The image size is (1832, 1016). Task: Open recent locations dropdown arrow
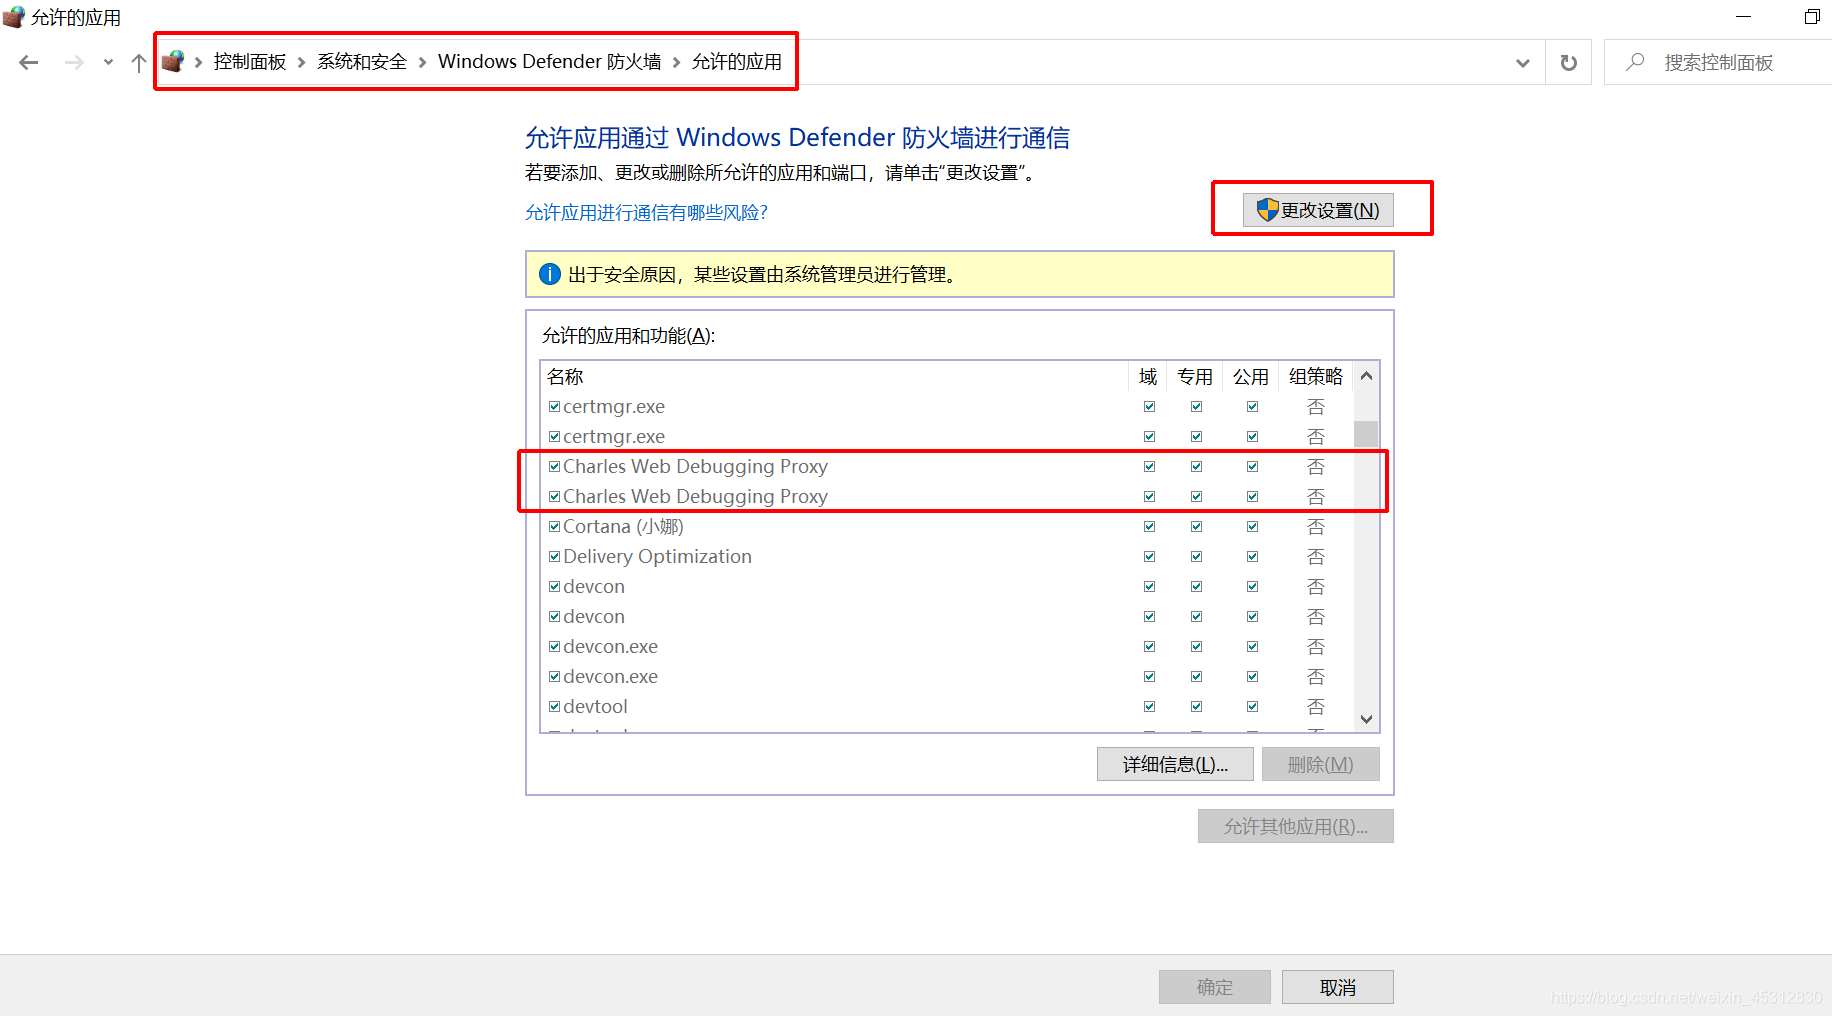108,62
